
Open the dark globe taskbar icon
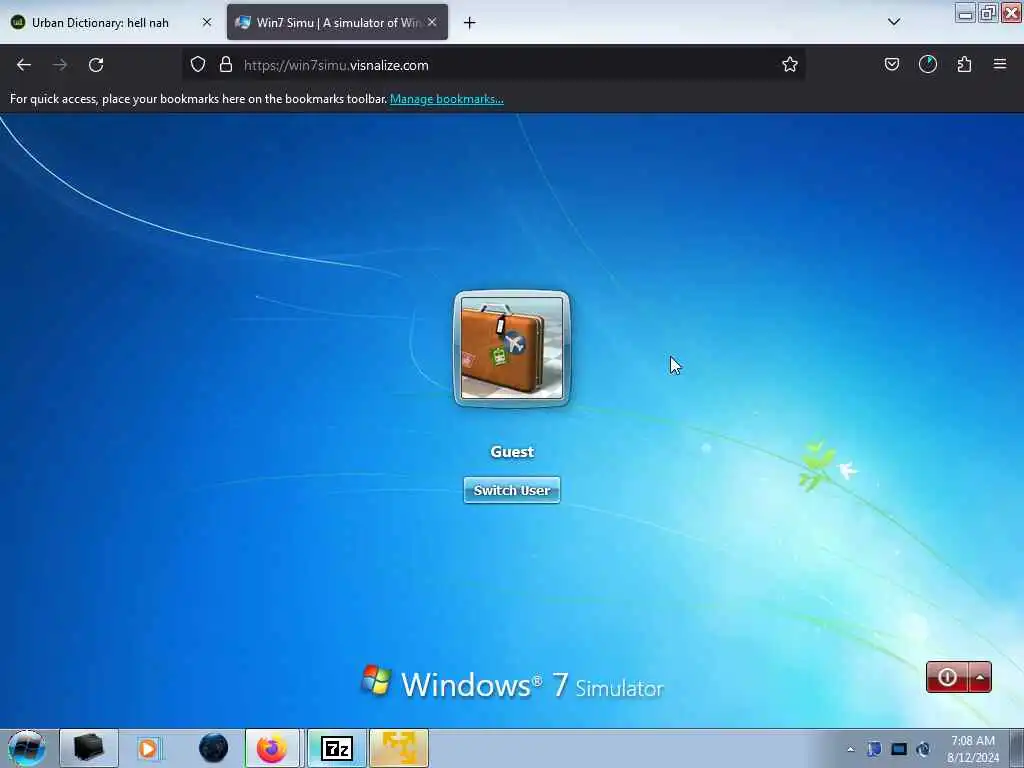213,748
